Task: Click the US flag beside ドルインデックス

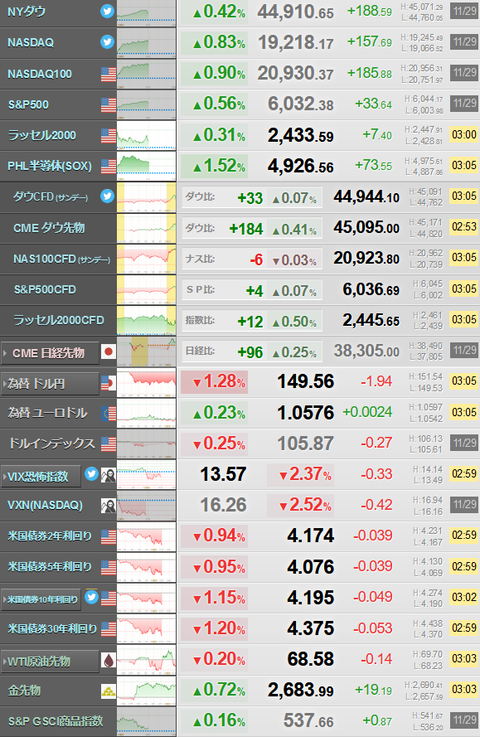Action: (x=109, y=444)
